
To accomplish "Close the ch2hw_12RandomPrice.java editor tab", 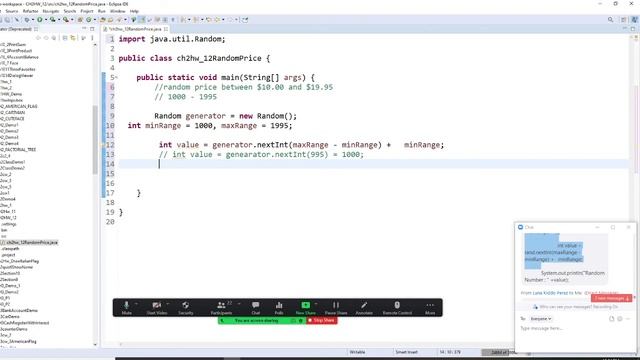I will click(x=166, y=29).
